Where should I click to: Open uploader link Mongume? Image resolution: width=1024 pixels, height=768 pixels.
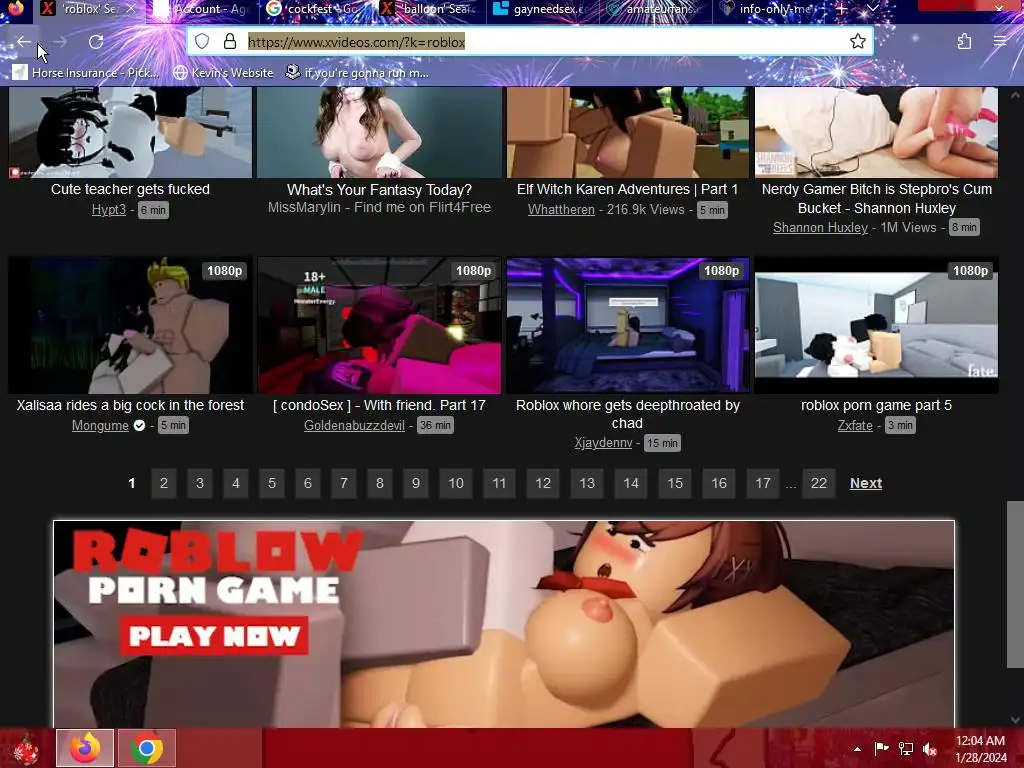[100, 425]
